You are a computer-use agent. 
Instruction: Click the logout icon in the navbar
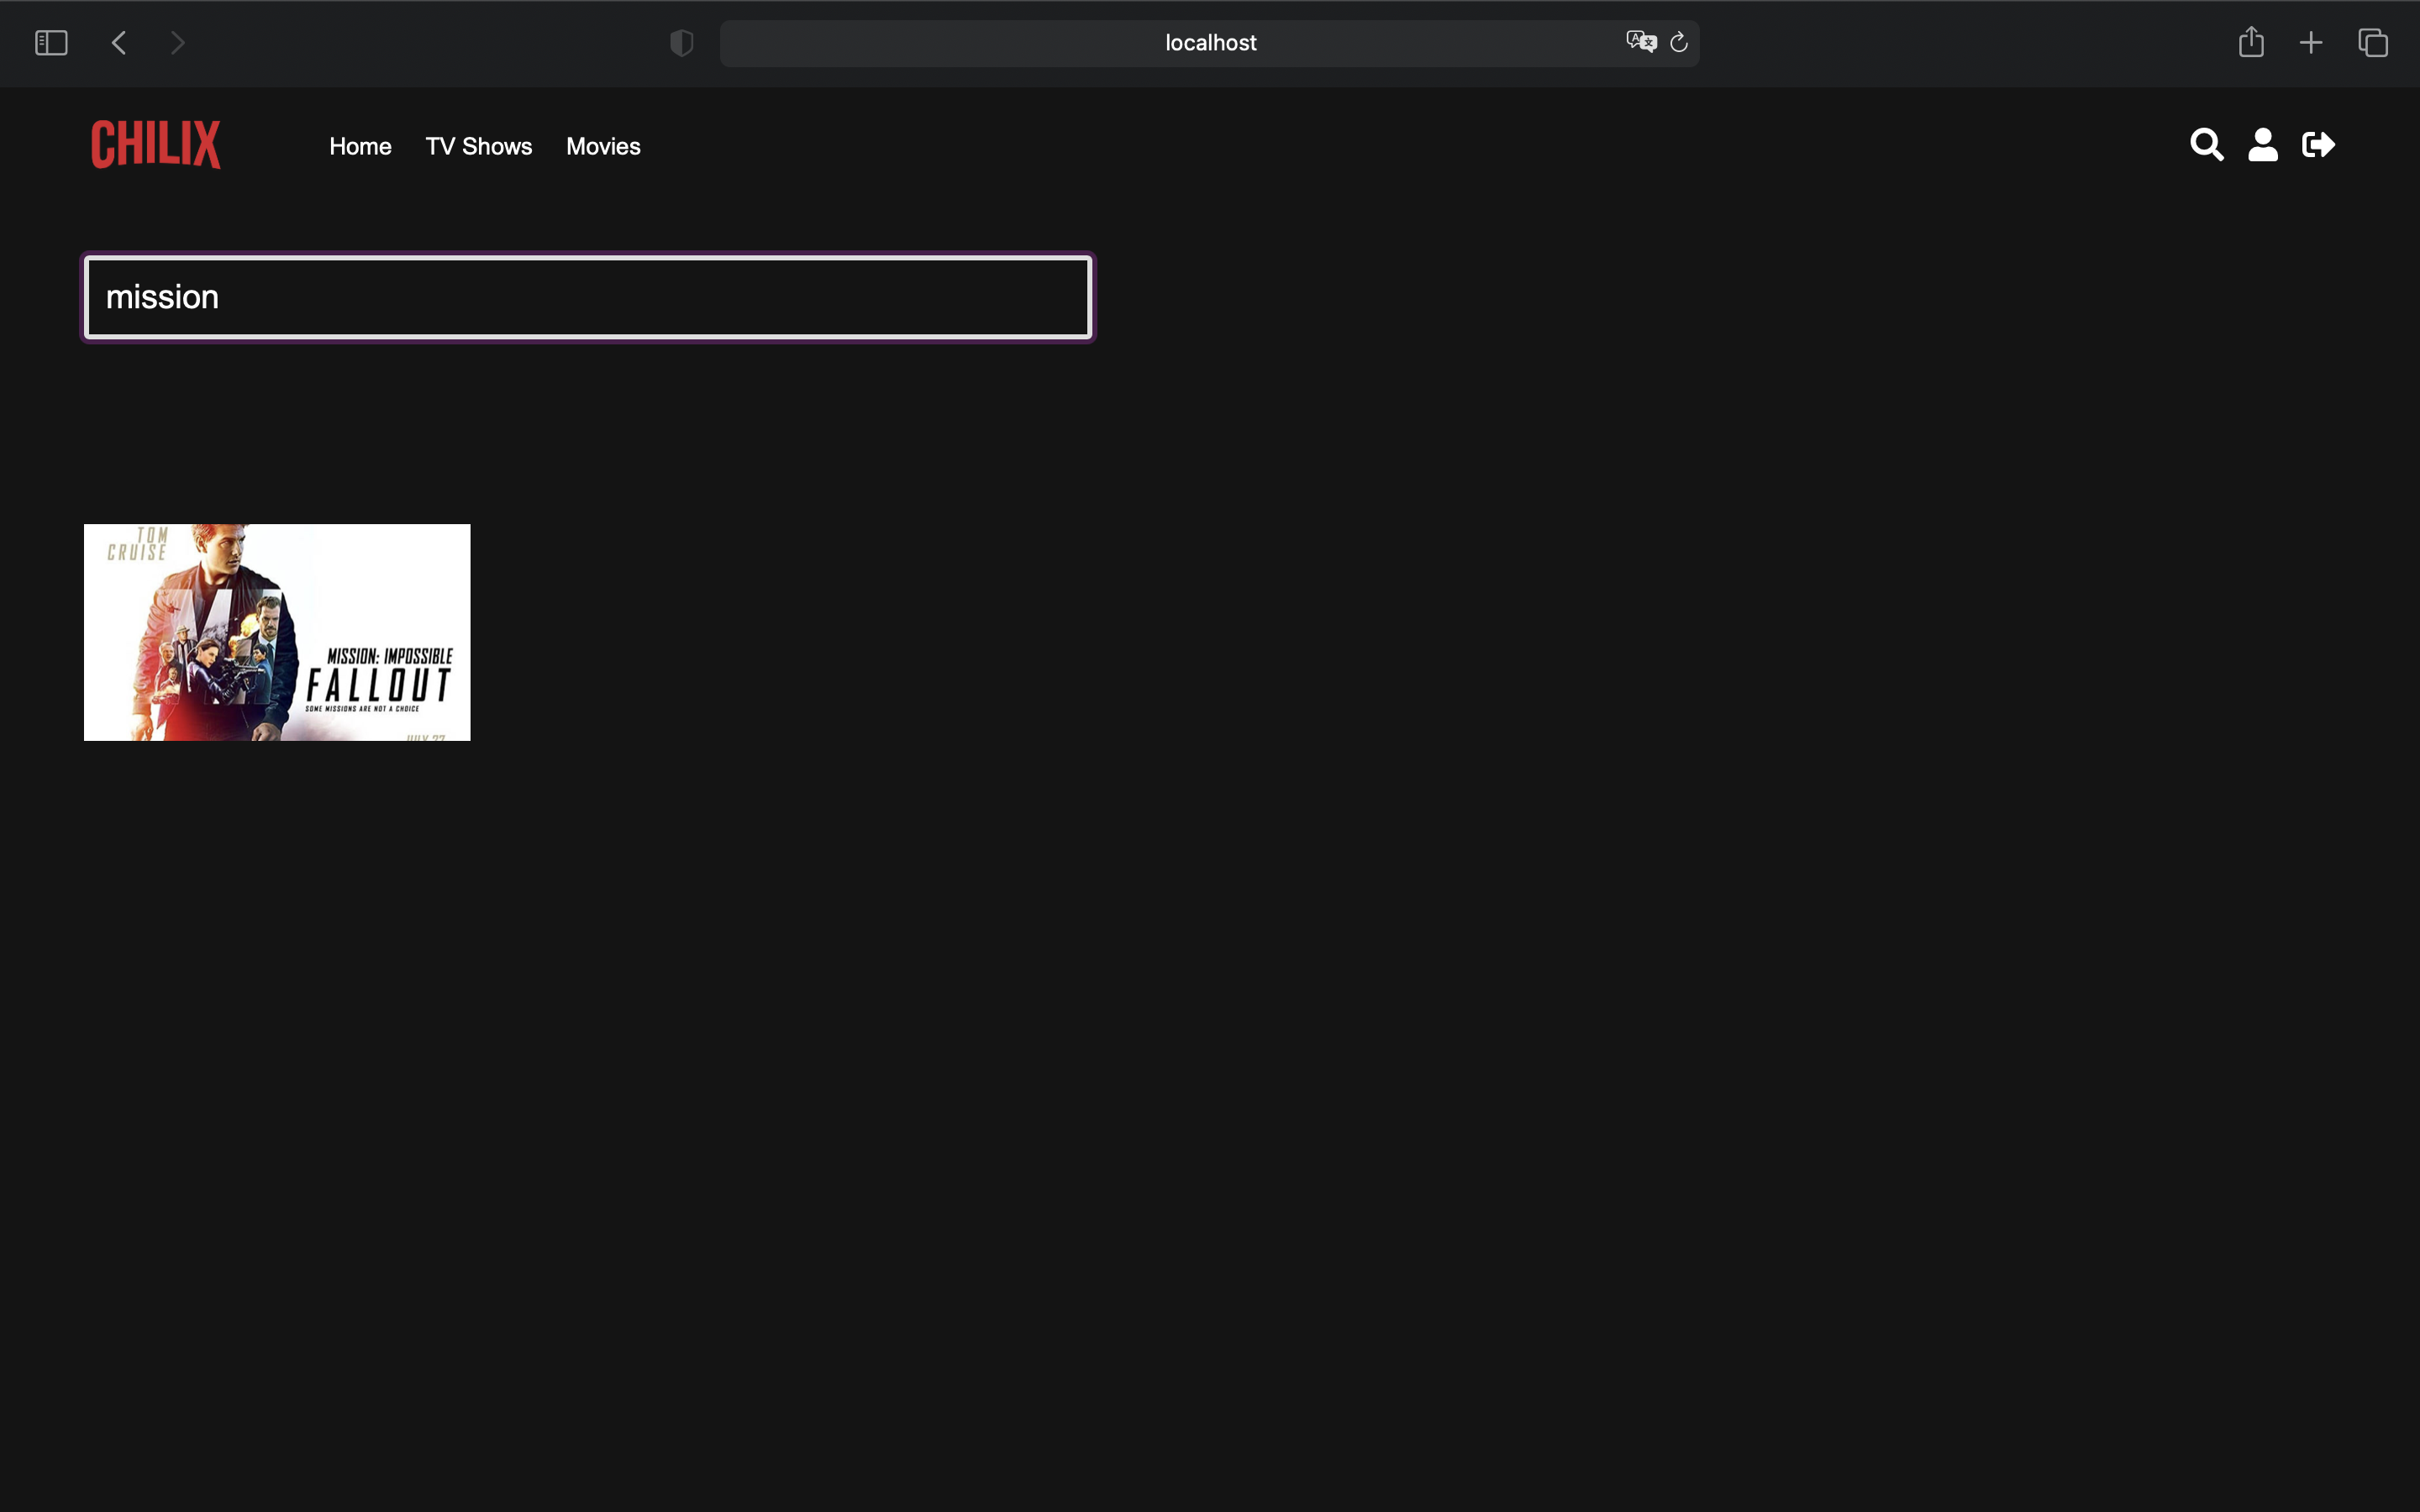pyautogui.click(x=2318, y=144)
